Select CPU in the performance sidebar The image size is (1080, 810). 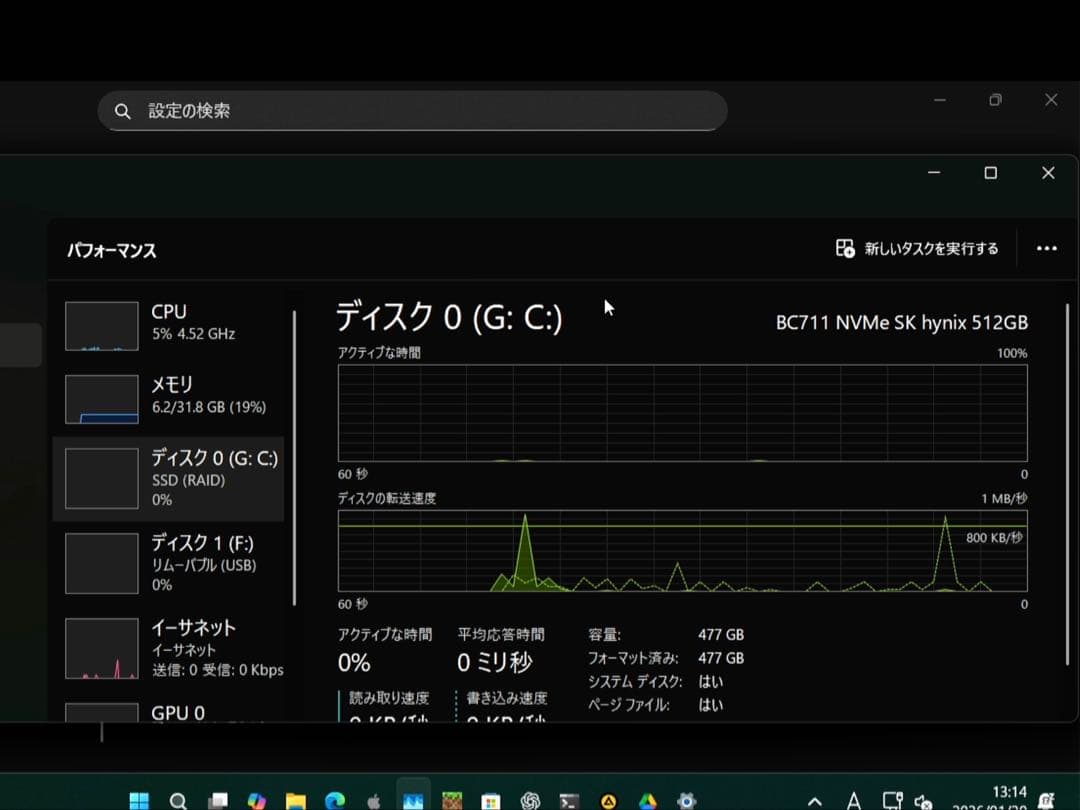168,324
